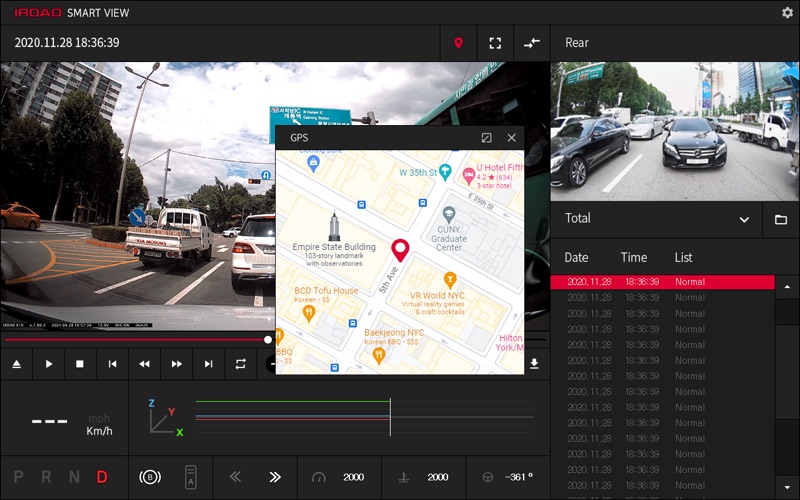Close the GPS popup window
800x500 pixels.
[x=511, y=138]
